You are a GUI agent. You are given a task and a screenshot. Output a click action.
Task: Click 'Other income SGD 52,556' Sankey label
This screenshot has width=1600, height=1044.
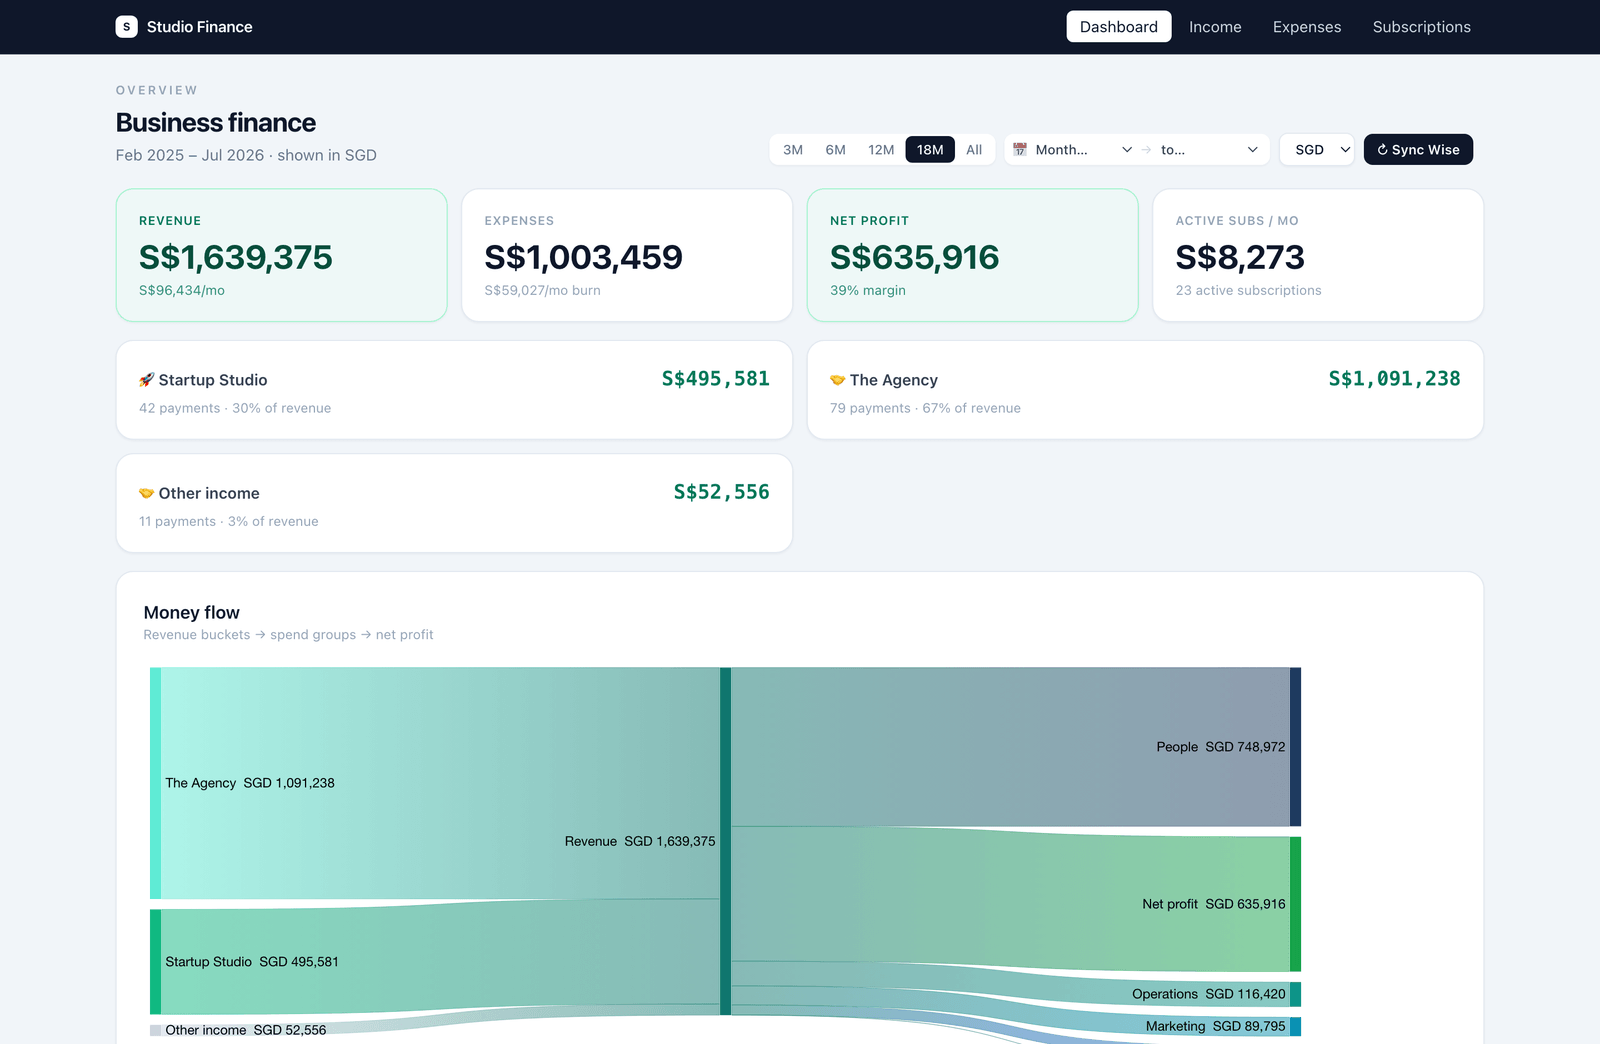[x=246, y=1030]
